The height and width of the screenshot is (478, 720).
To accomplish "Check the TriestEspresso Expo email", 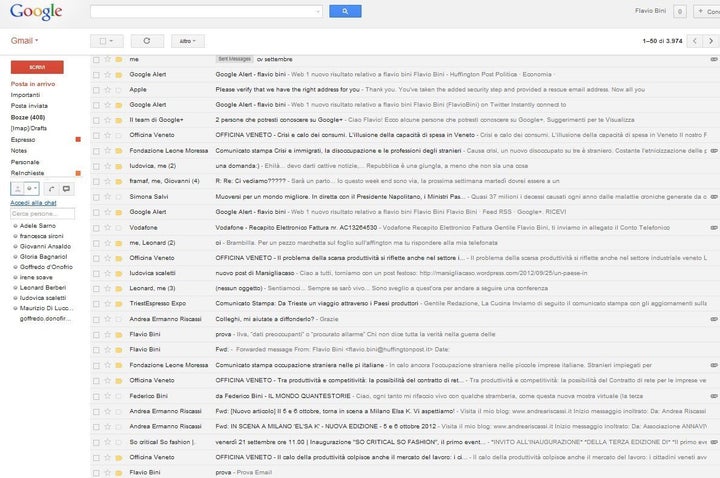I will [x=96, y=304].
